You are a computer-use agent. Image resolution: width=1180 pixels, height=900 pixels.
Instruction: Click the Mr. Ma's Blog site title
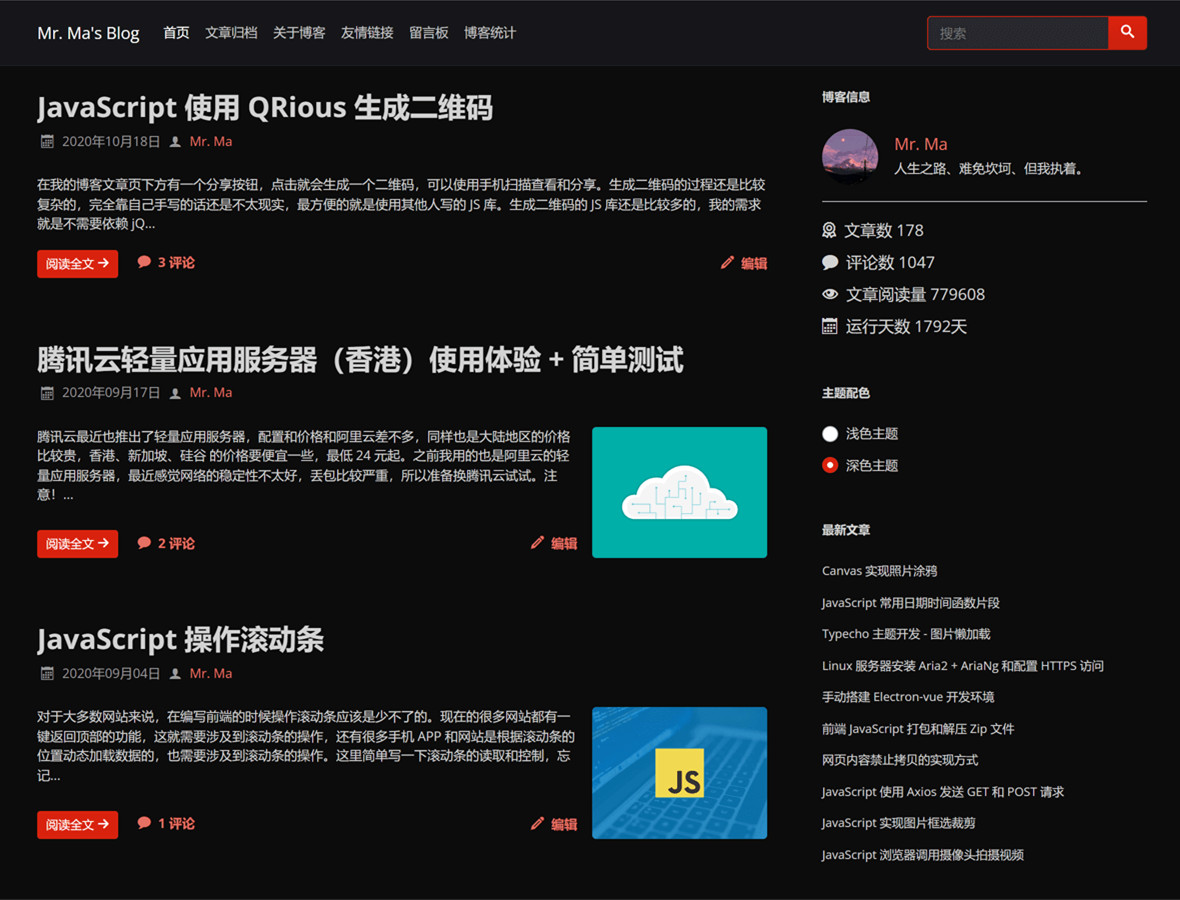[x=88, y=33]
